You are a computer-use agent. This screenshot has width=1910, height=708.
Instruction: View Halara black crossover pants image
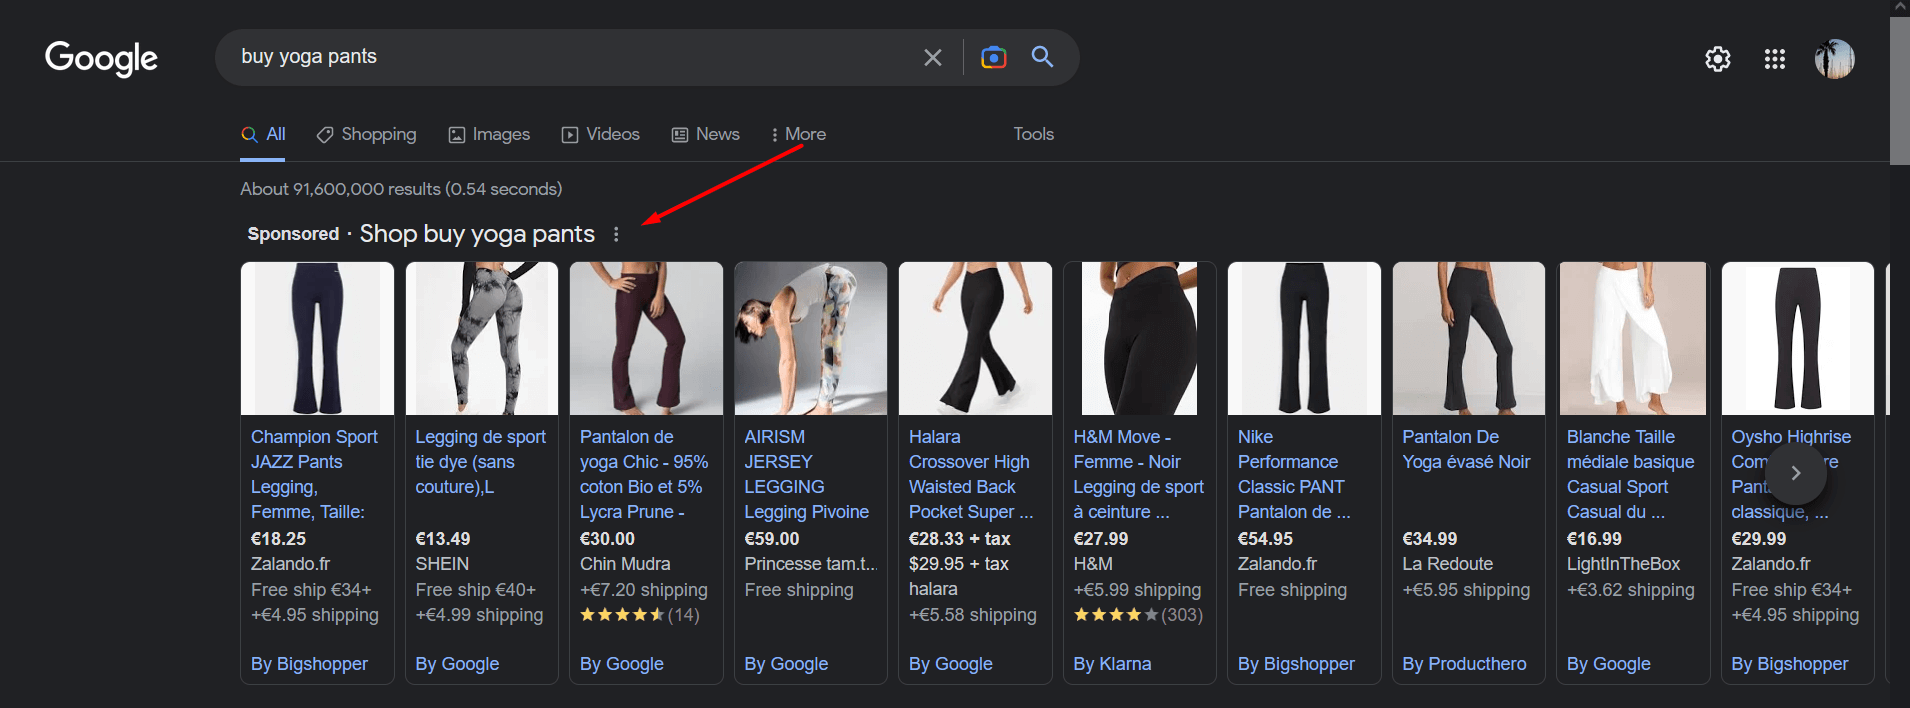(975, 338)
